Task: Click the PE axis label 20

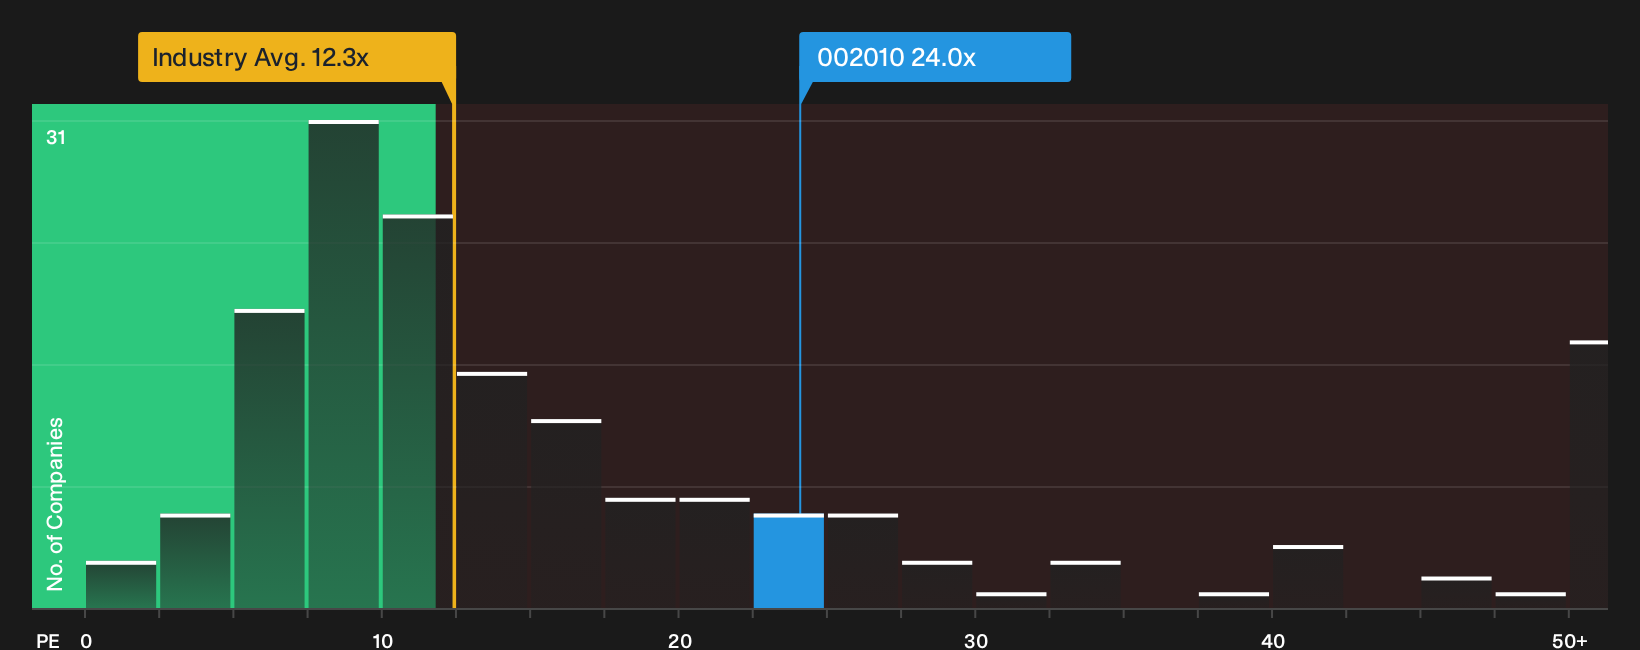Action: 680,640
